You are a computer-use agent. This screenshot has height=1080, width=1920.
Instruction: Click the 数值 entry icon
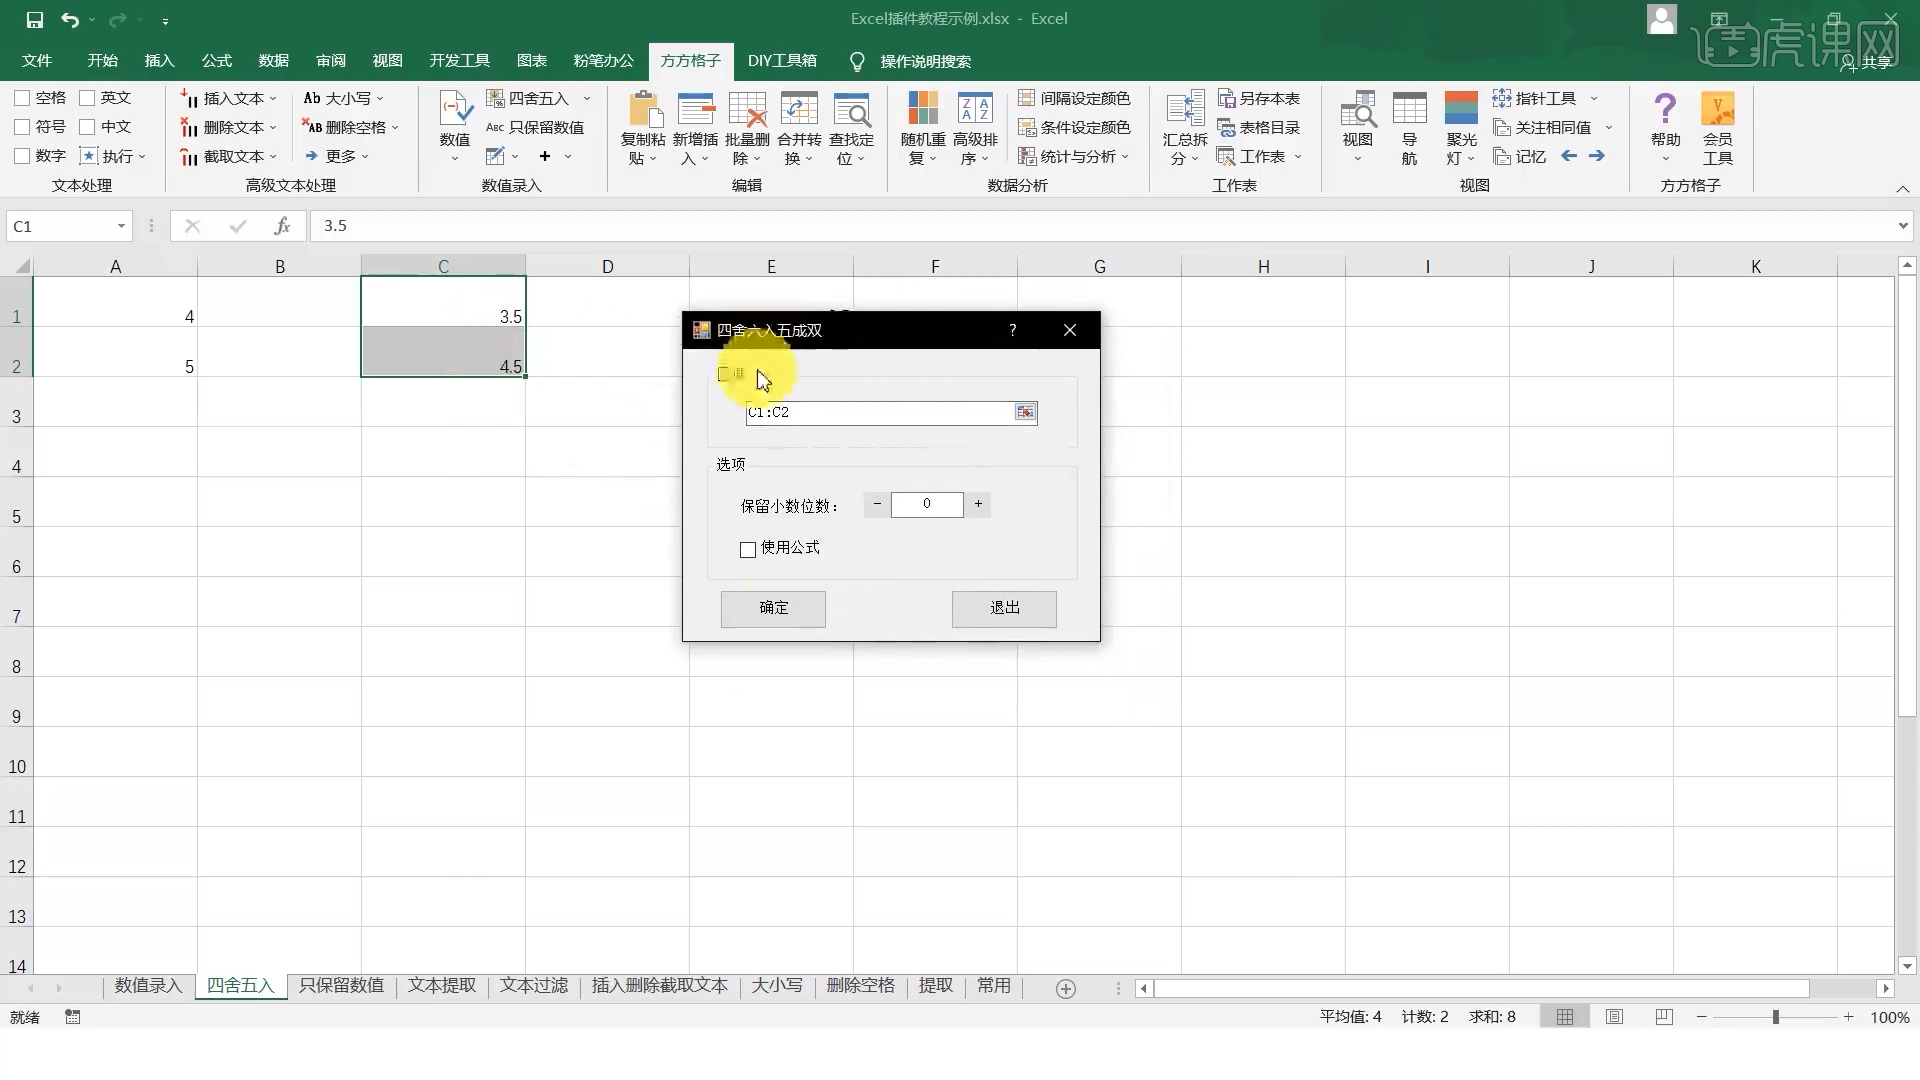[x=455, y=108]
